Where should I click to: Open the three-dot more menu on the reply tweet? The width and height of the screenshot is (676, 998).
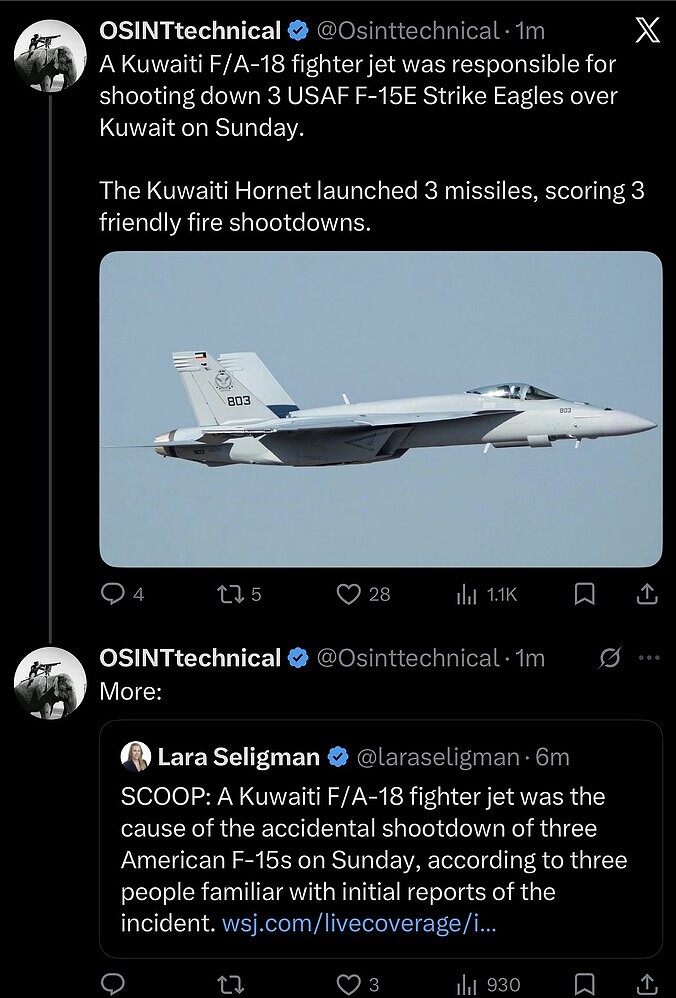(649, 657)
